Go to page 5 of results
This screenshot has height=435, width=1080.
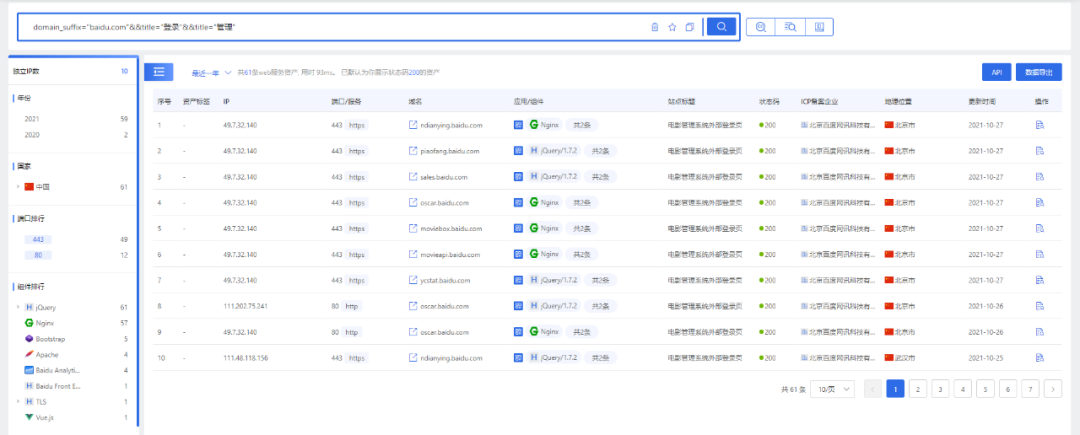pyautogui.click(x=985, y=389)
